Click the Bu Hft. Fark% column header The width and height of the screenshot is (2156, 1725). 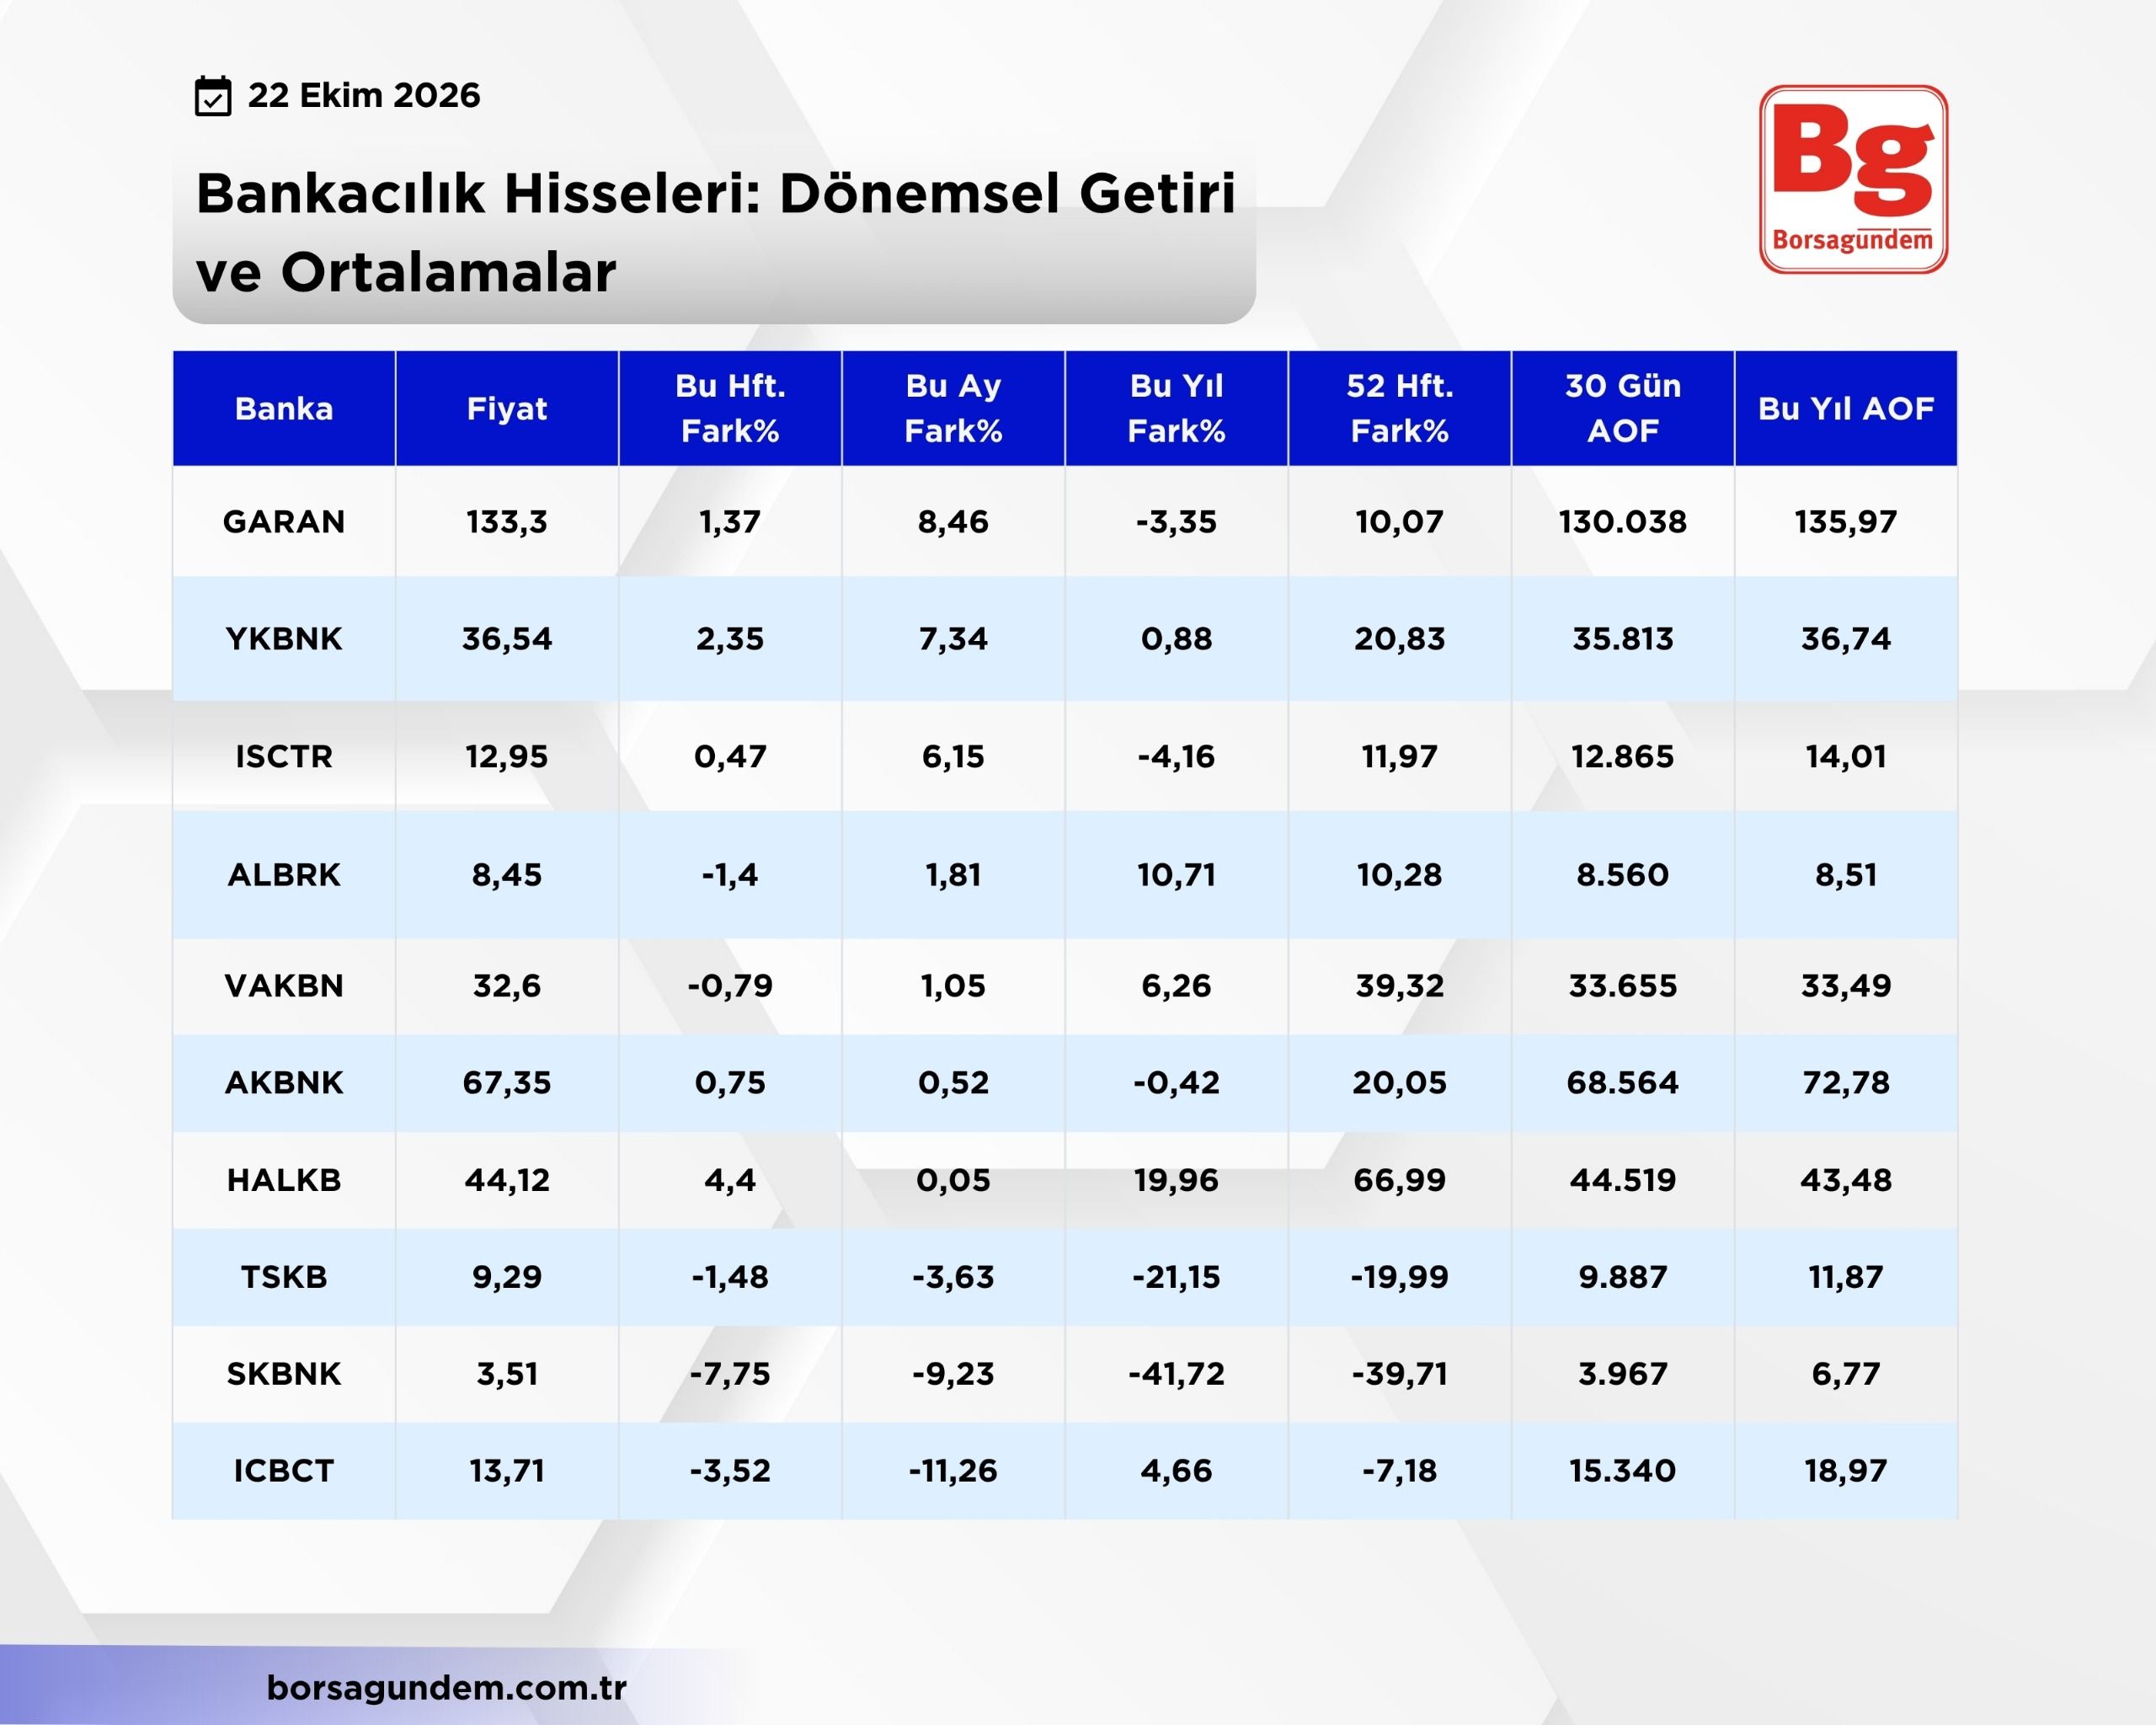click(730, 408)
